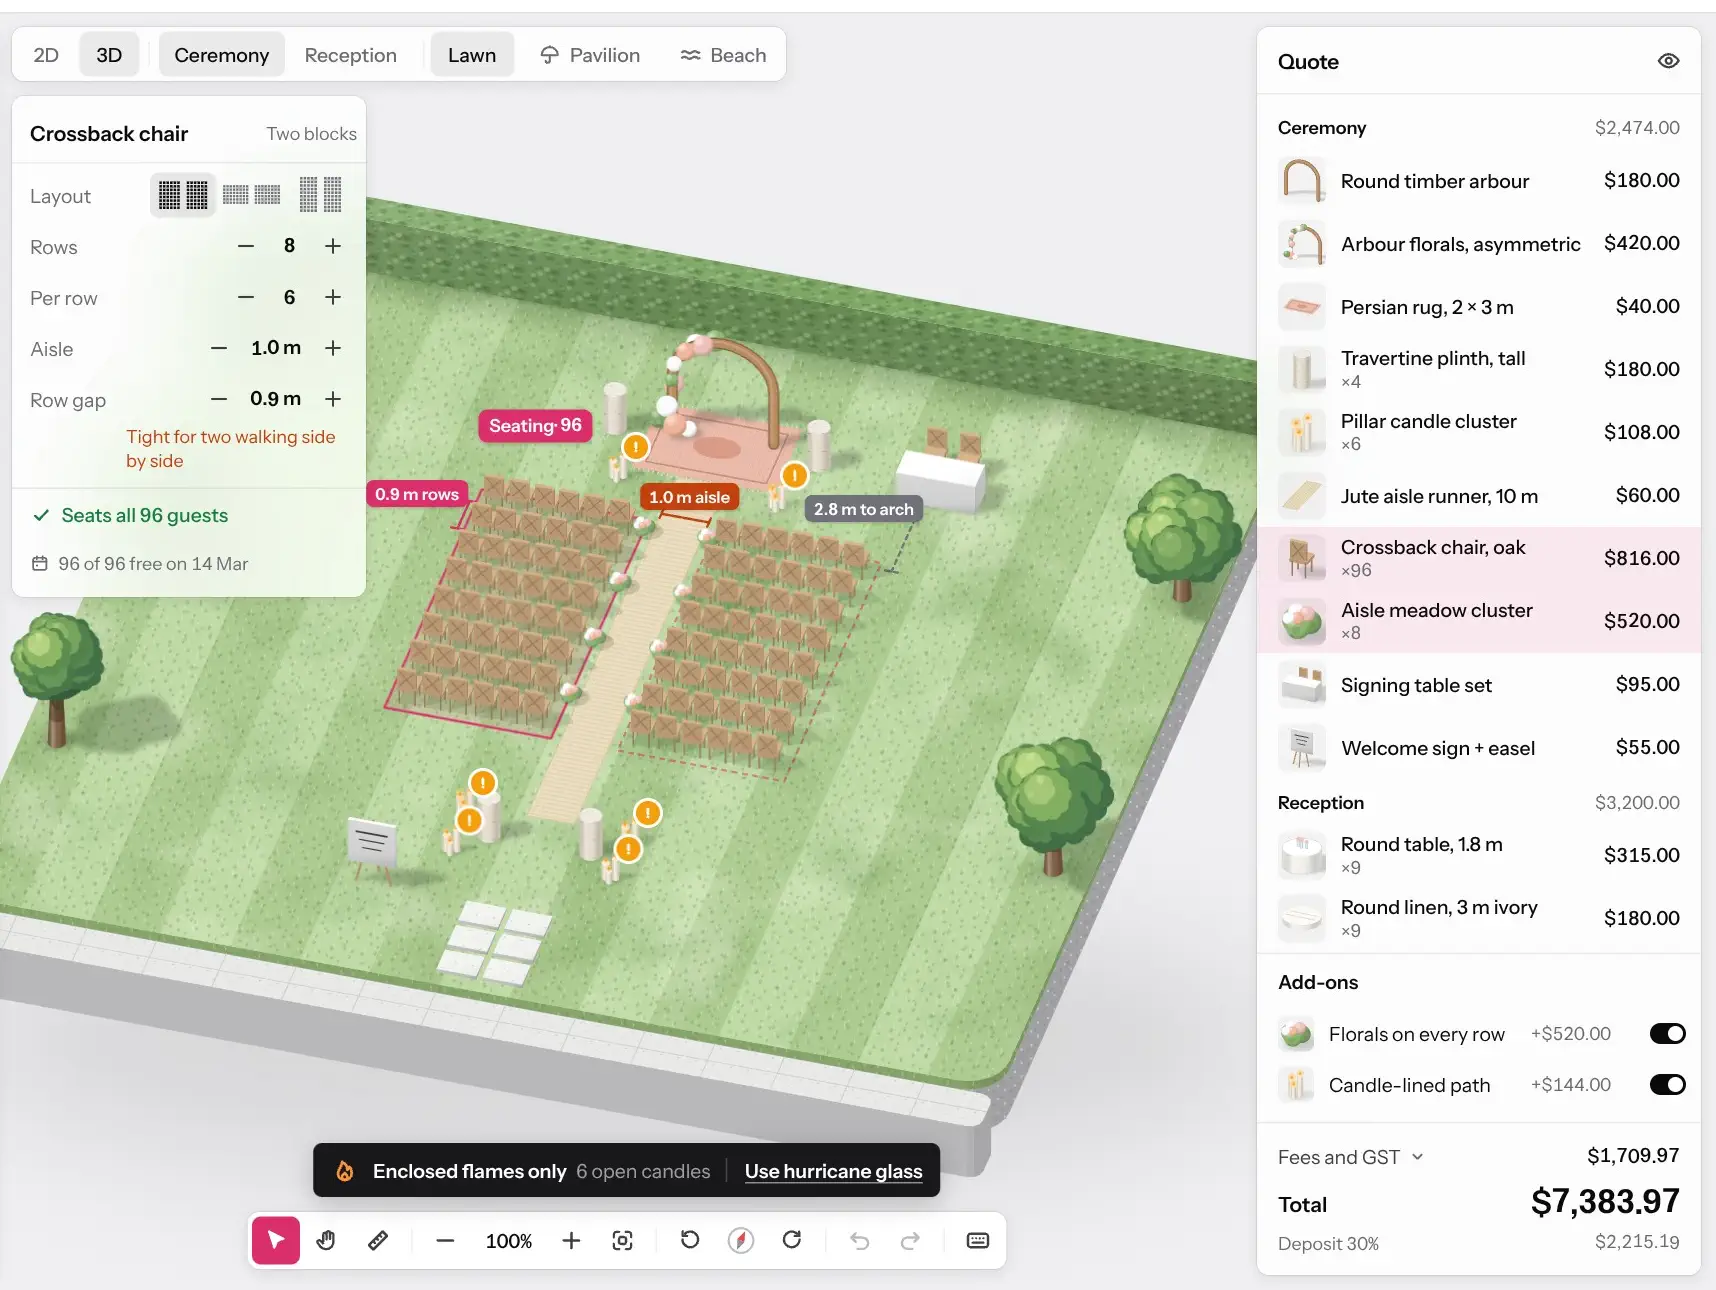Click the 0.9 m rows tag
The width and height of the screenshot is (1716, 1290).
click(417, 494)
